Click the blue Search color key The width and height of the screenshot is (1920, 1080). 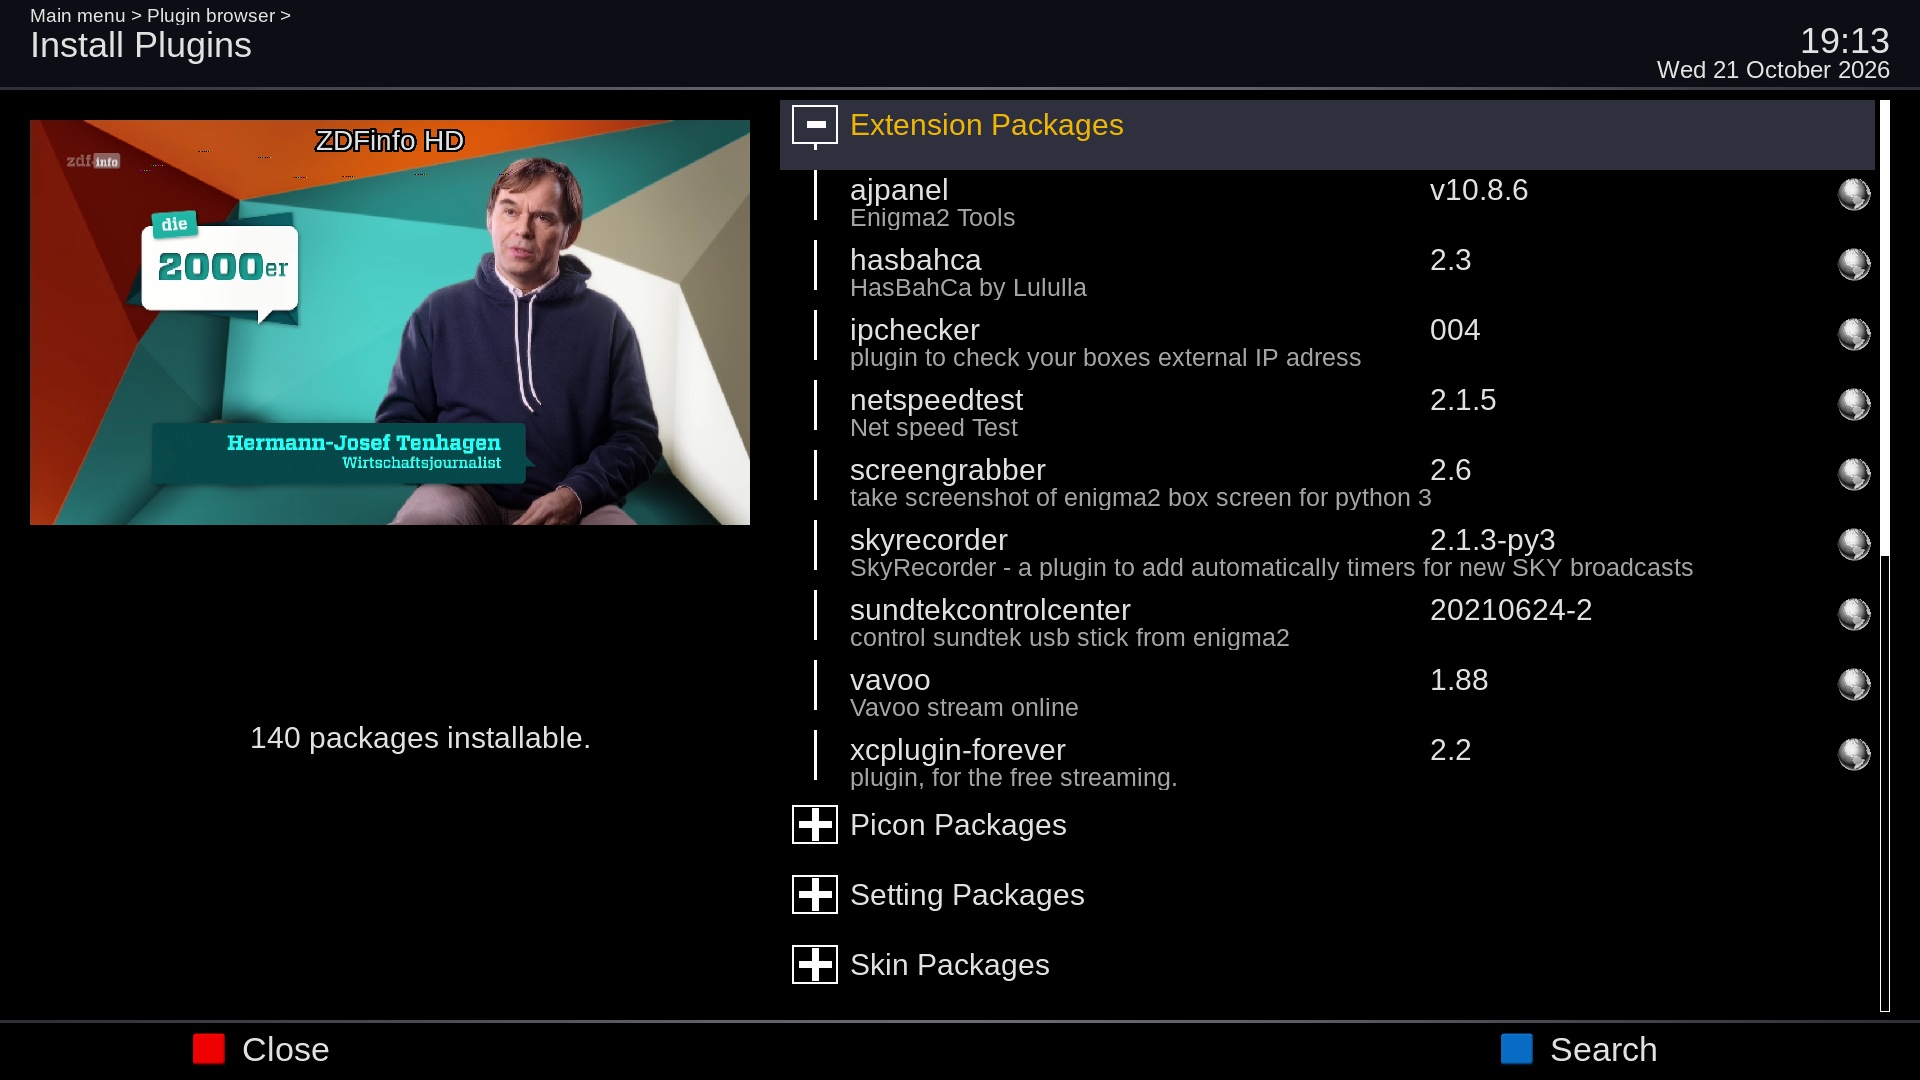tap(1517, 1049)
